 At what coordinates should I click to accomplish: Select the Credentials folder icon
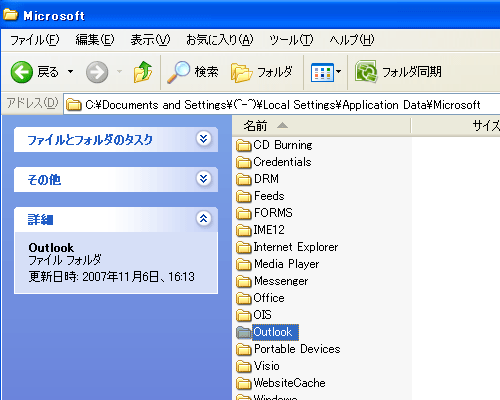tap(244, 162)
